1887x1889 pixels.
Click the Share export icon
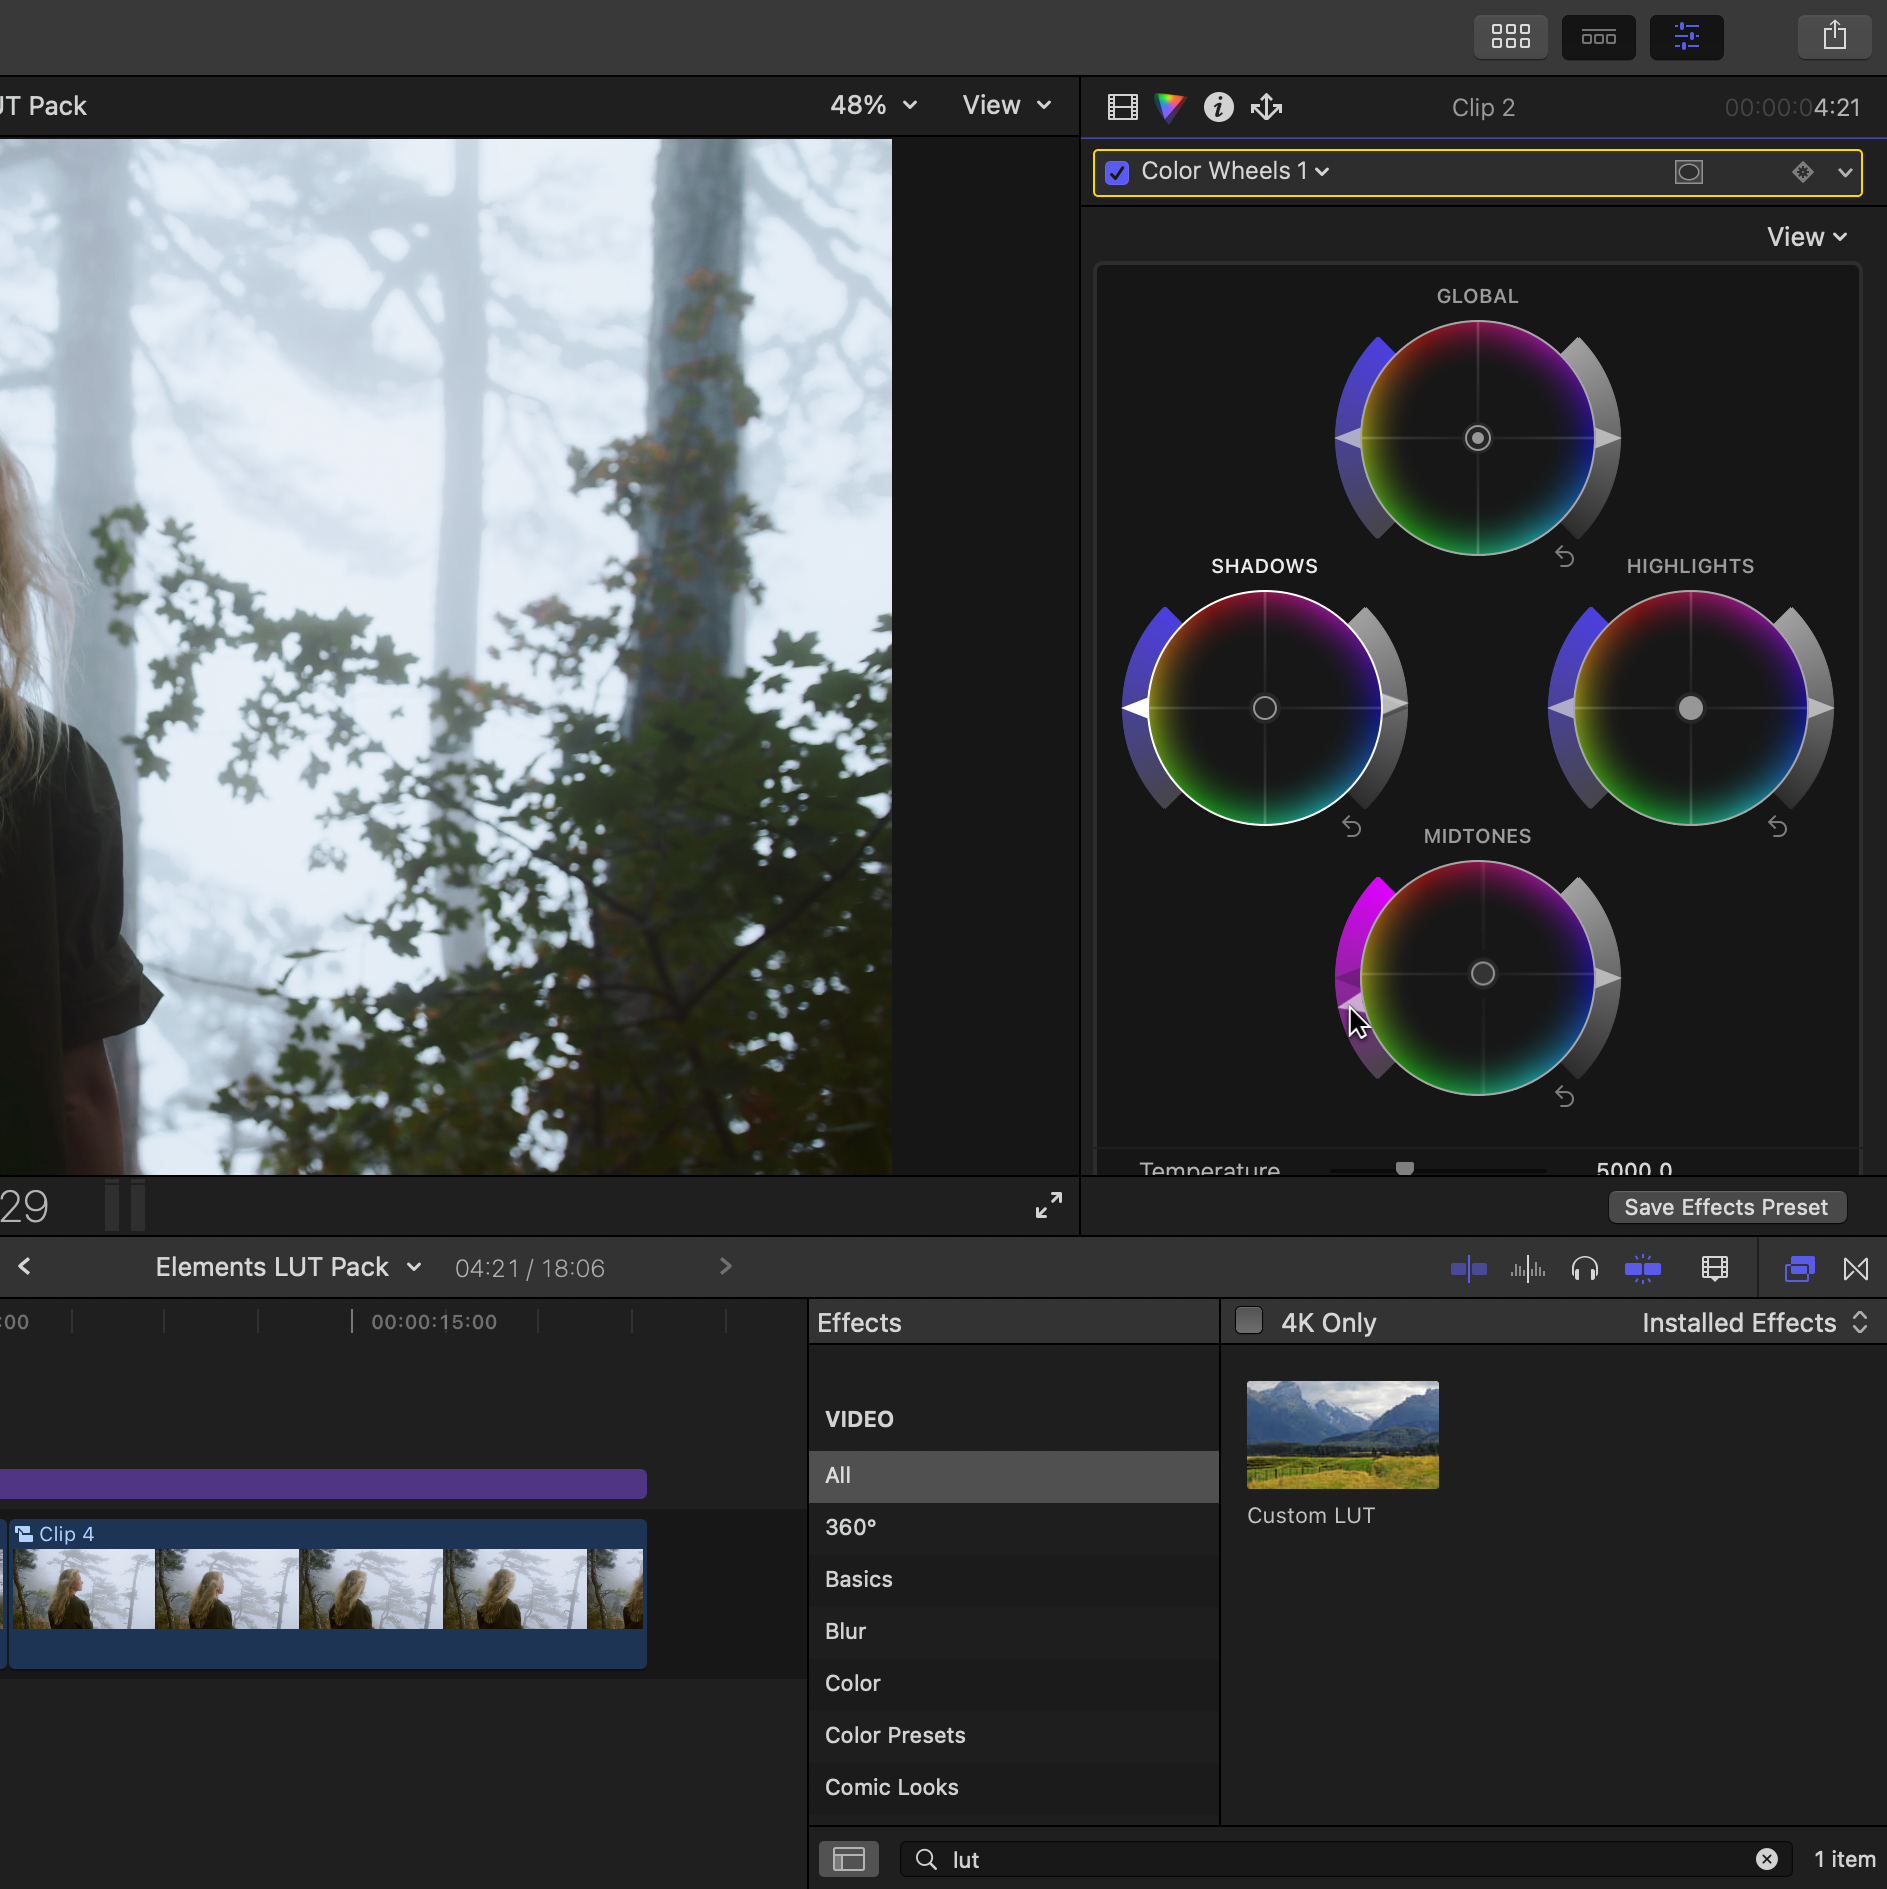1834,37
